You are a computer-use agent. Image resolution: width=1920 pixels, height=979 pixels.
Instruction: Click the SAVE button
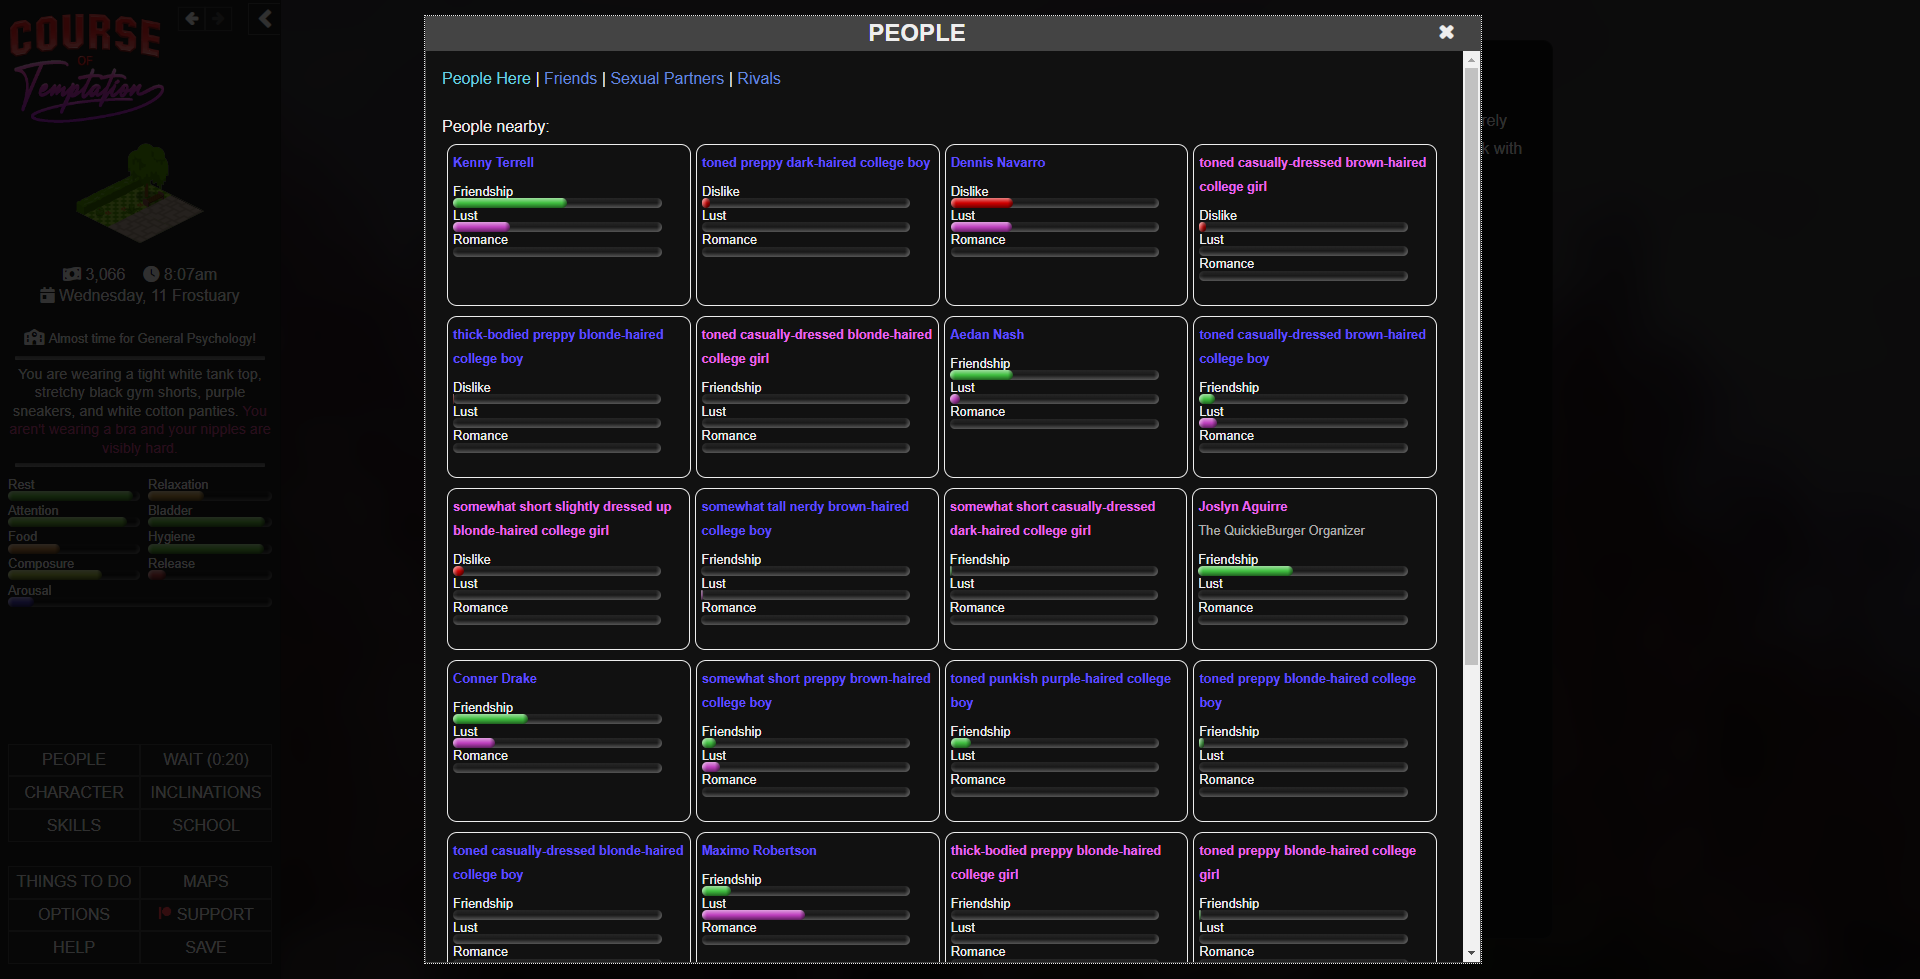click(x=205, y=947)
